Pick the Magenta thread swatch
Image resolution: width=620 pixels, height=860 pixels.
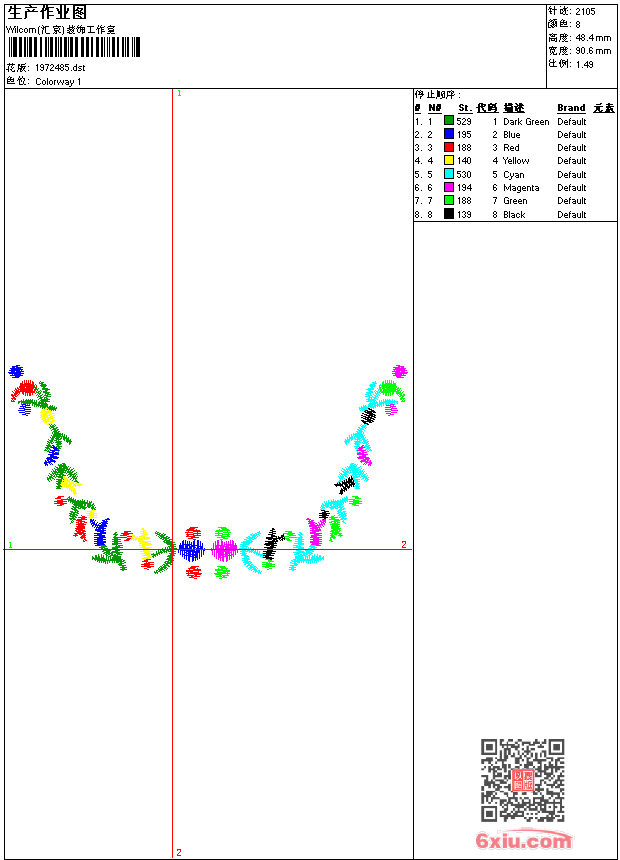click(x=448, y=186)
